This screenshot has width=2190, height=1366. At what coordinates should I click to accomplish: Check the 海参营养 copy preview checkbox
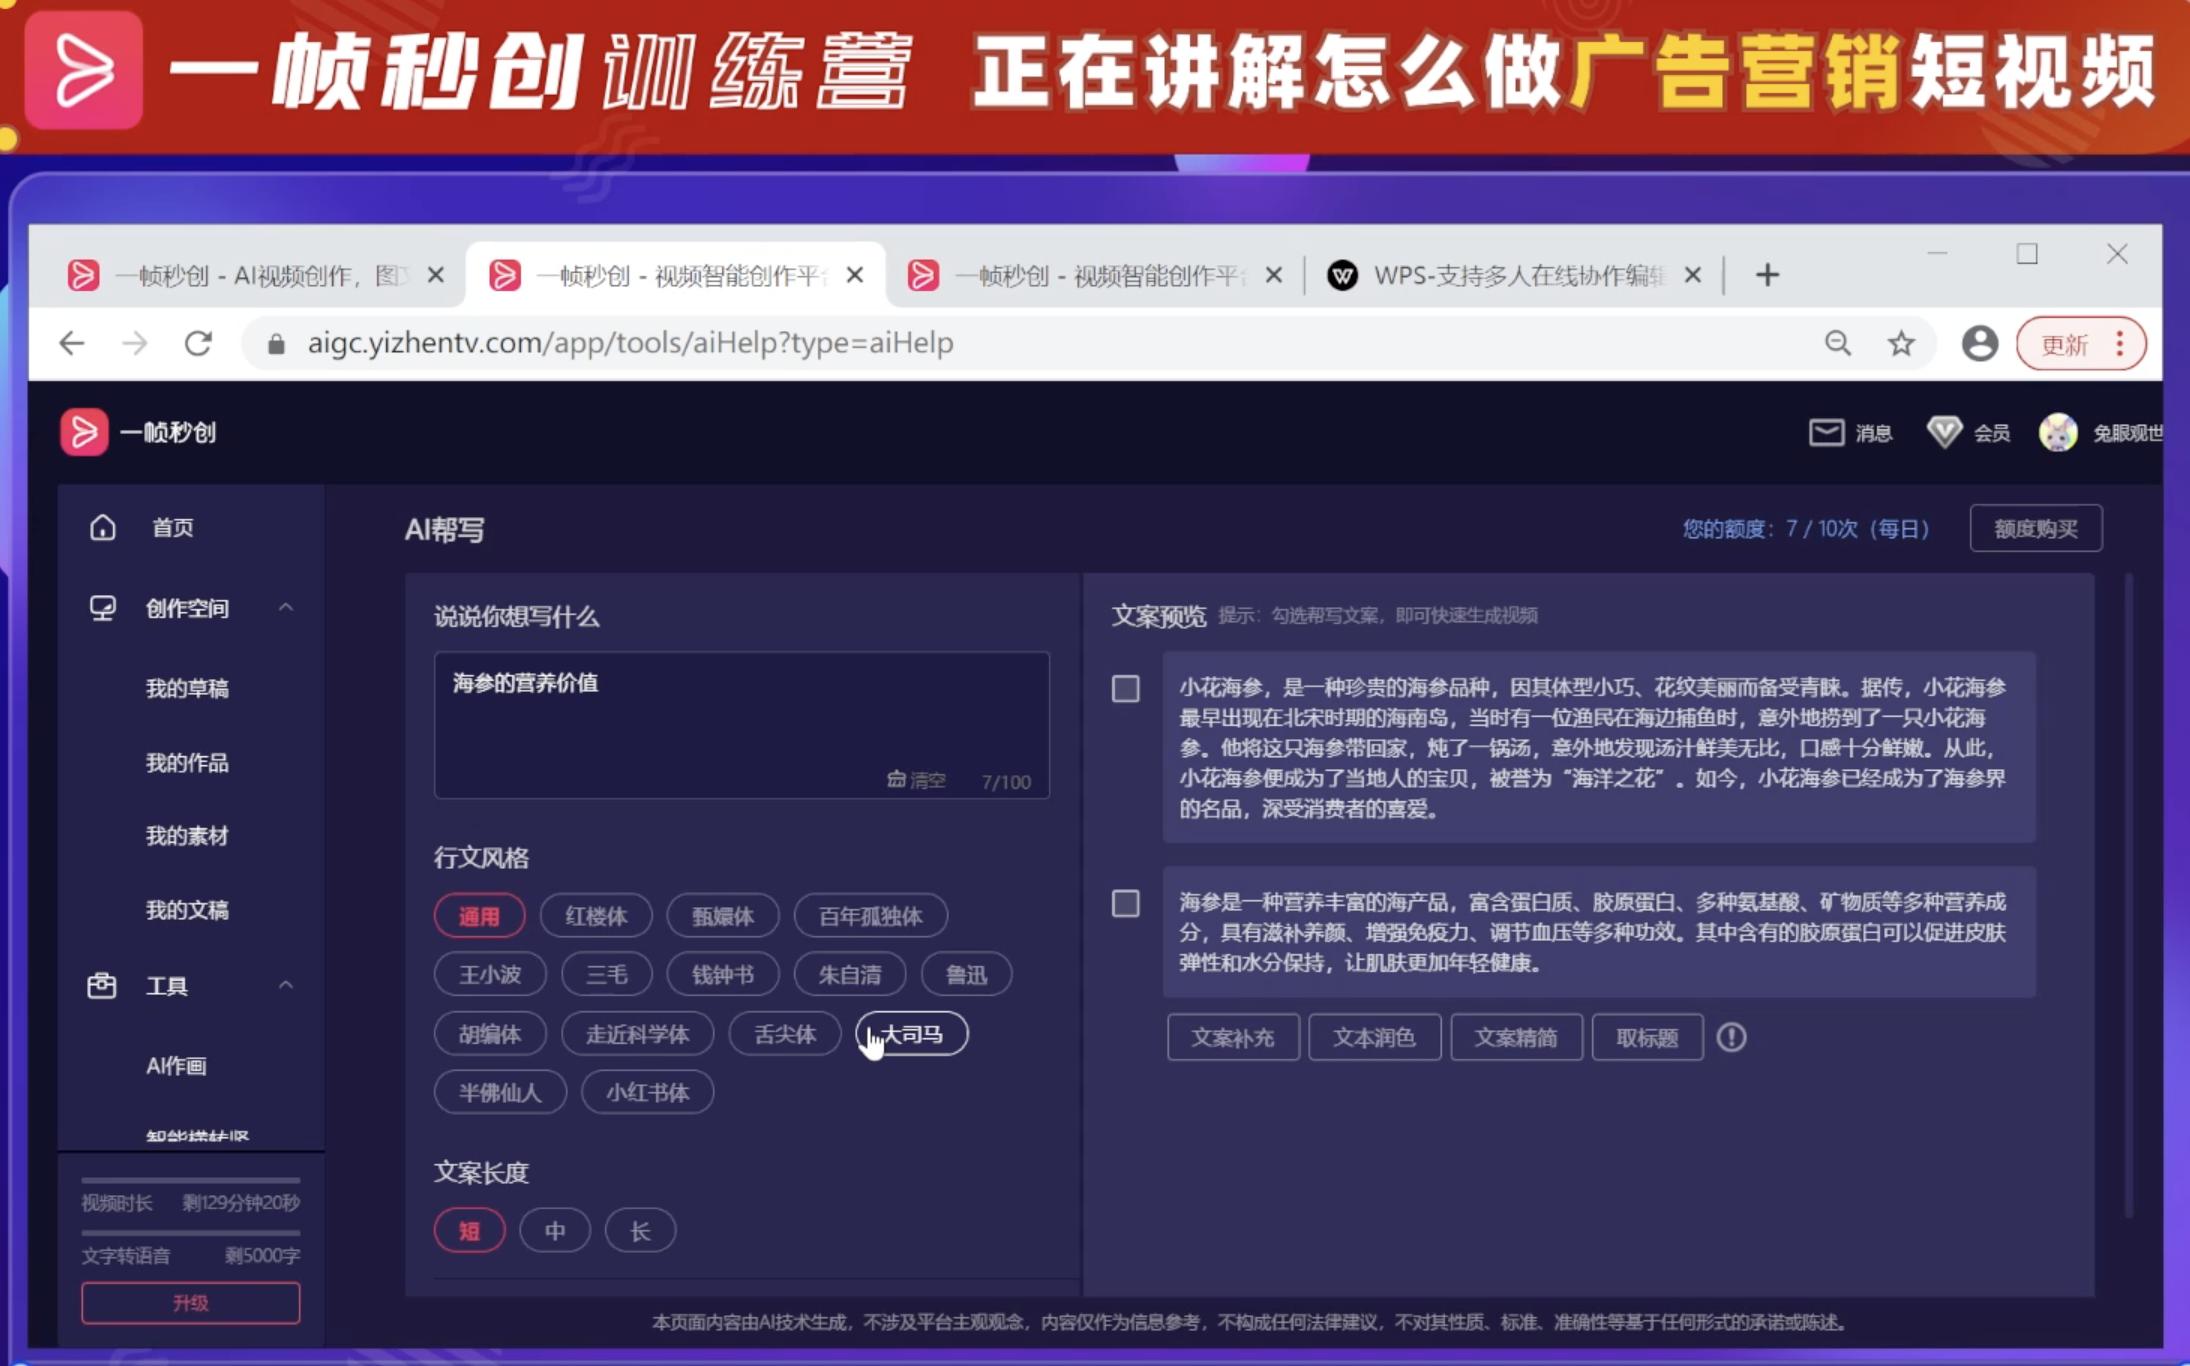click(1126, 904)
